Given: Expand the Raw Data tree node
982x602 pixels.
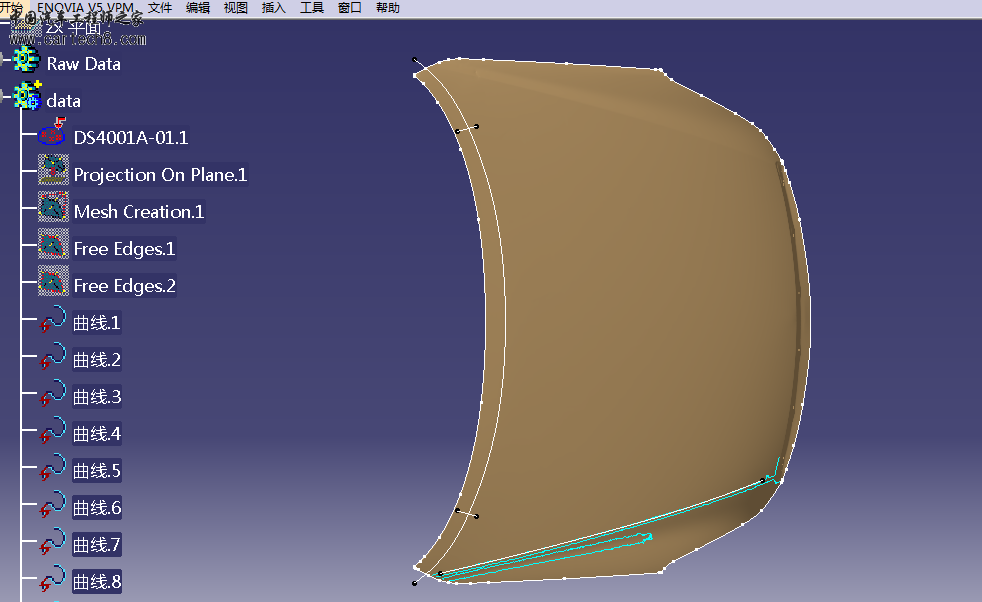Looking at the screenshot, I should click(x=5, y=62).
